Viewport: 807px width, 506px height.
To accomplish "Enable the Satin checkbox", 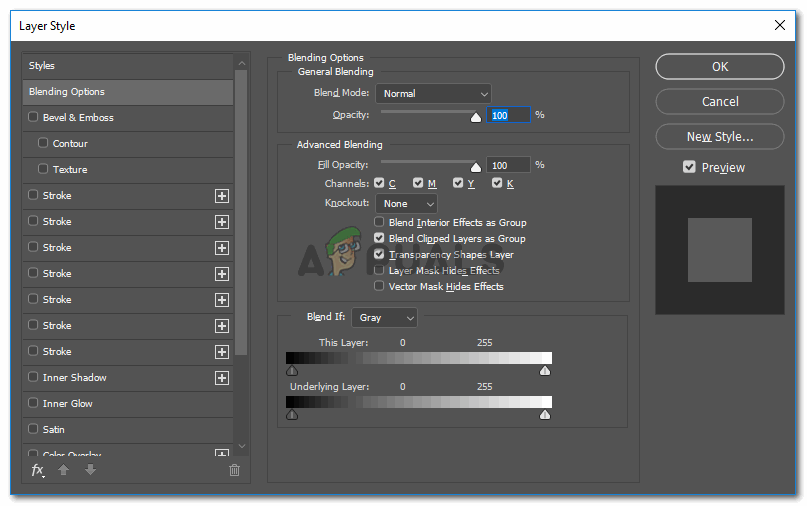I will click(x=33, y=429).
